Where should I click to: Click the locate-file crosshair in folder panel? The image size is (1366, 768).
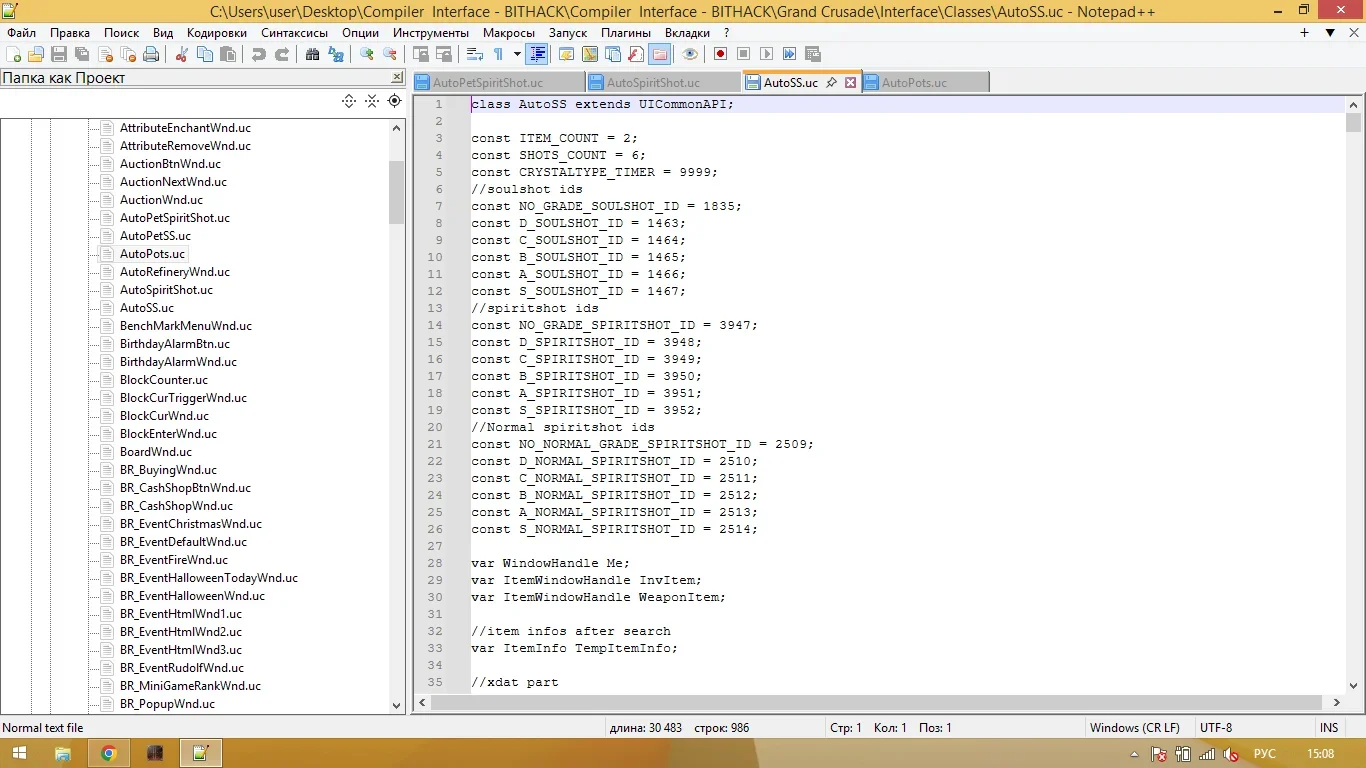click(x=394, y=101)
